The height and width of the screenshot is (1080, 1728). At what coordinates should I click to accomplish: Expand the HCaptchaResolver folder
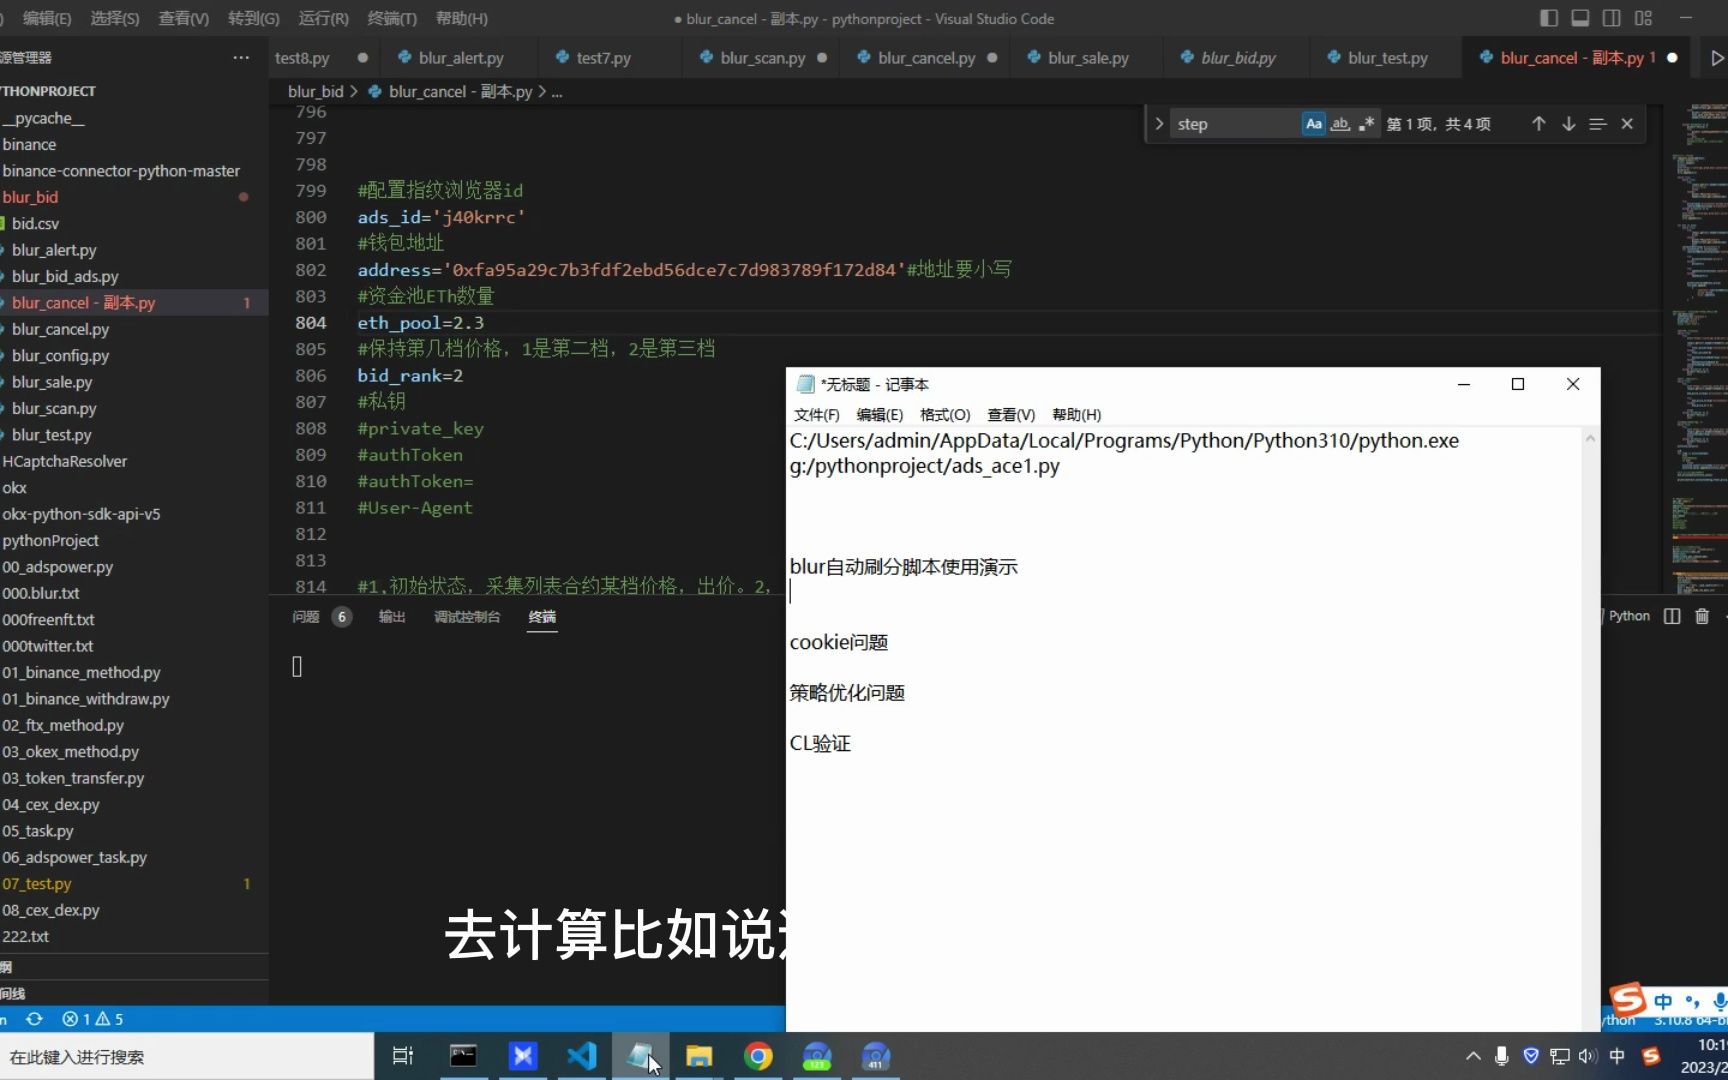[x=64, y=461]
